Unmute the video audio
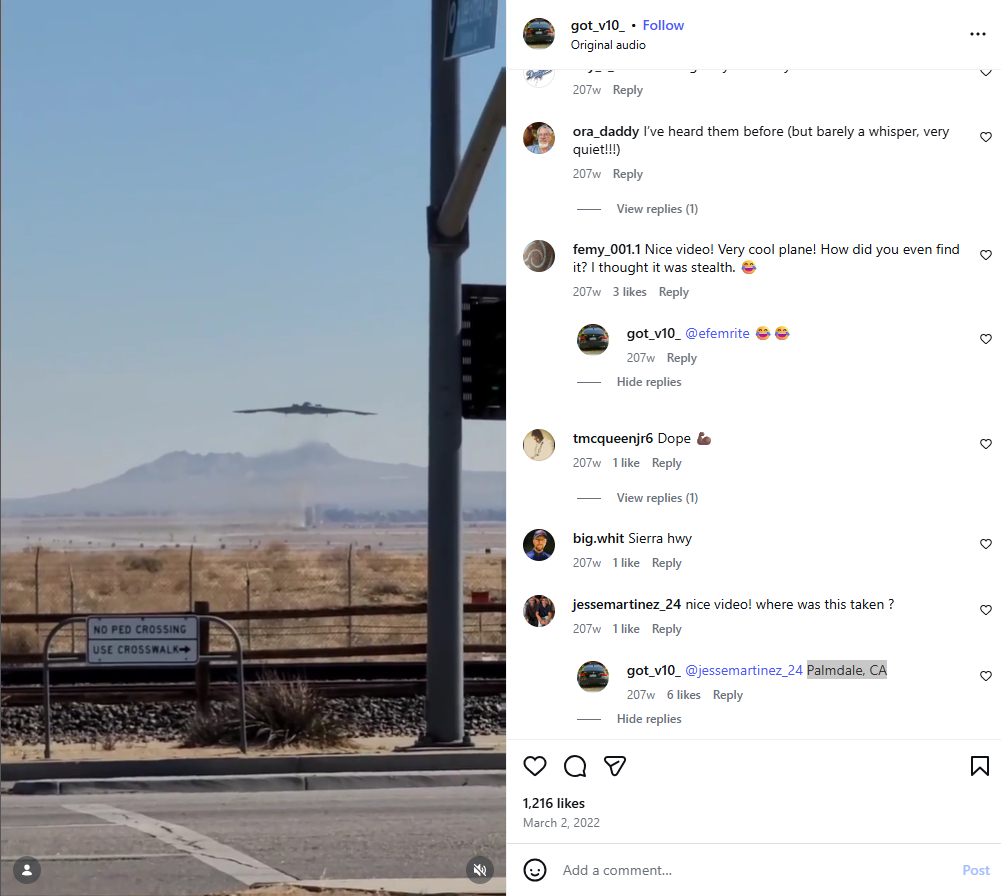The width and height of the screenshot is (1001, 896). point(479,870)
